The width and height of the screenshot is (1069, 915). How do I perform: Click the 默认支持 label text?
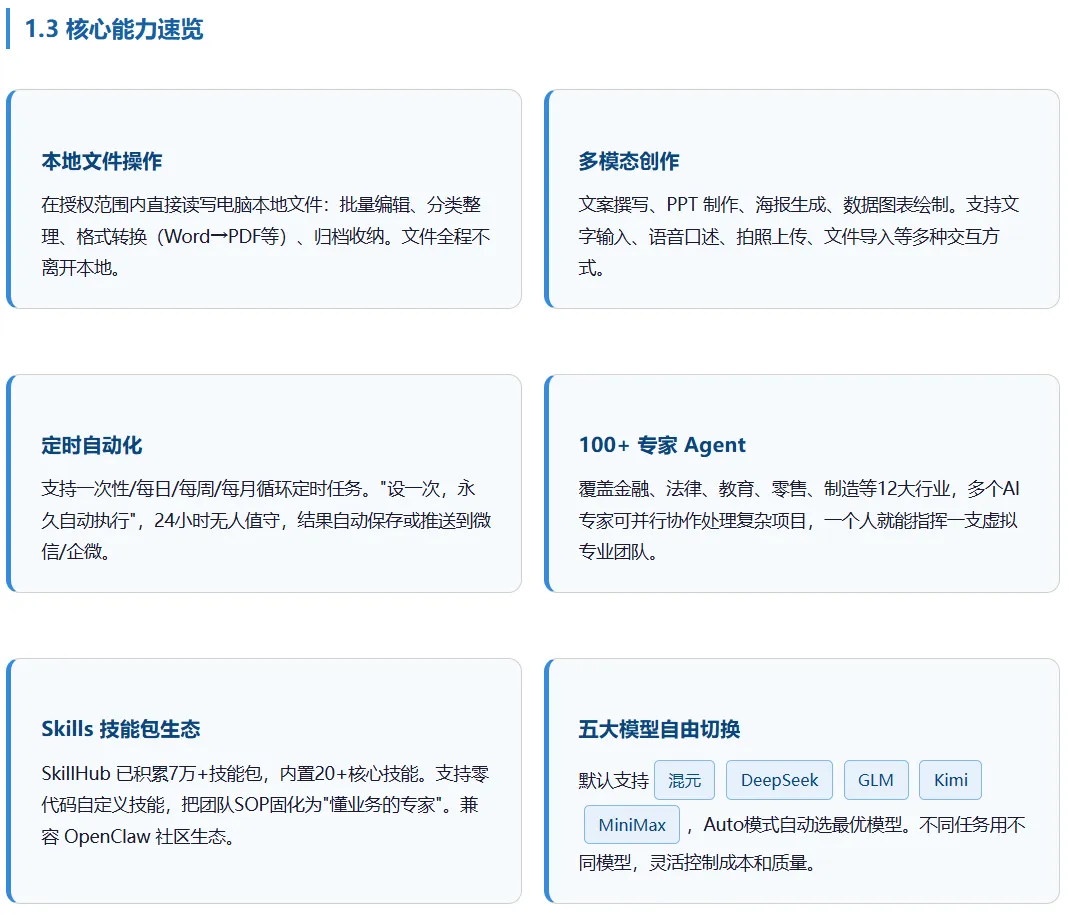point(614,780)
